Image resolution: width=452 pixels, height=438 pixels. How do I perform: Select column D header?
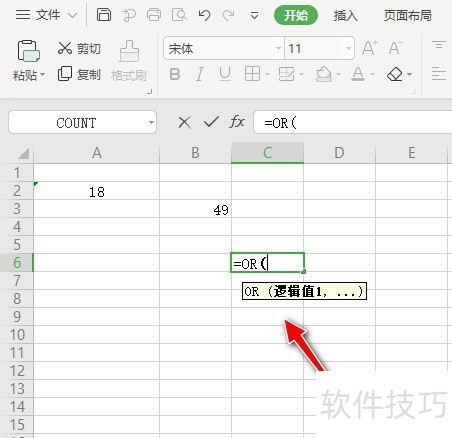339,153
